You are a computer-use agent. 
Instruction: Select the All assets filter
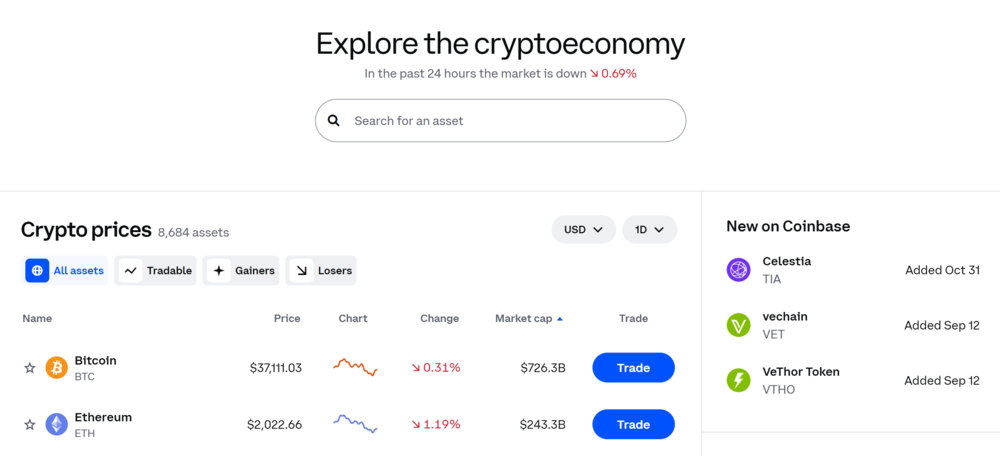tap(66, 271)
